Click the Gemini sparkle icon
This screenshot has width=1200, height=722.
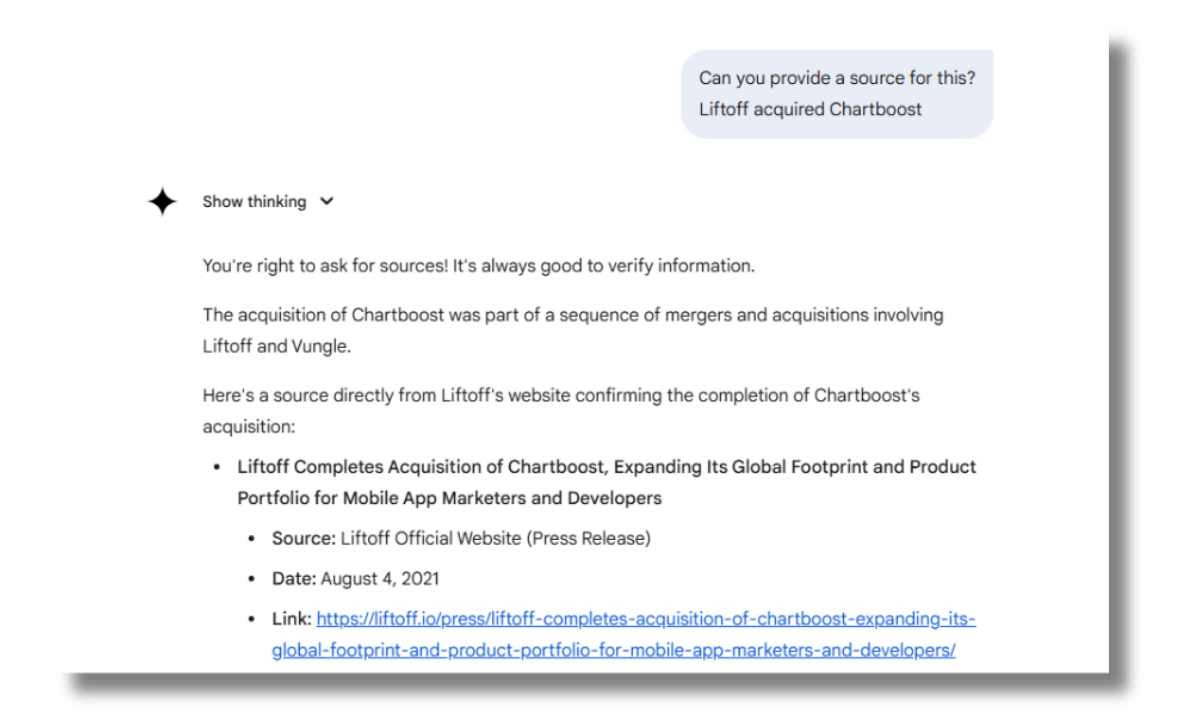(x=162, y=202)
